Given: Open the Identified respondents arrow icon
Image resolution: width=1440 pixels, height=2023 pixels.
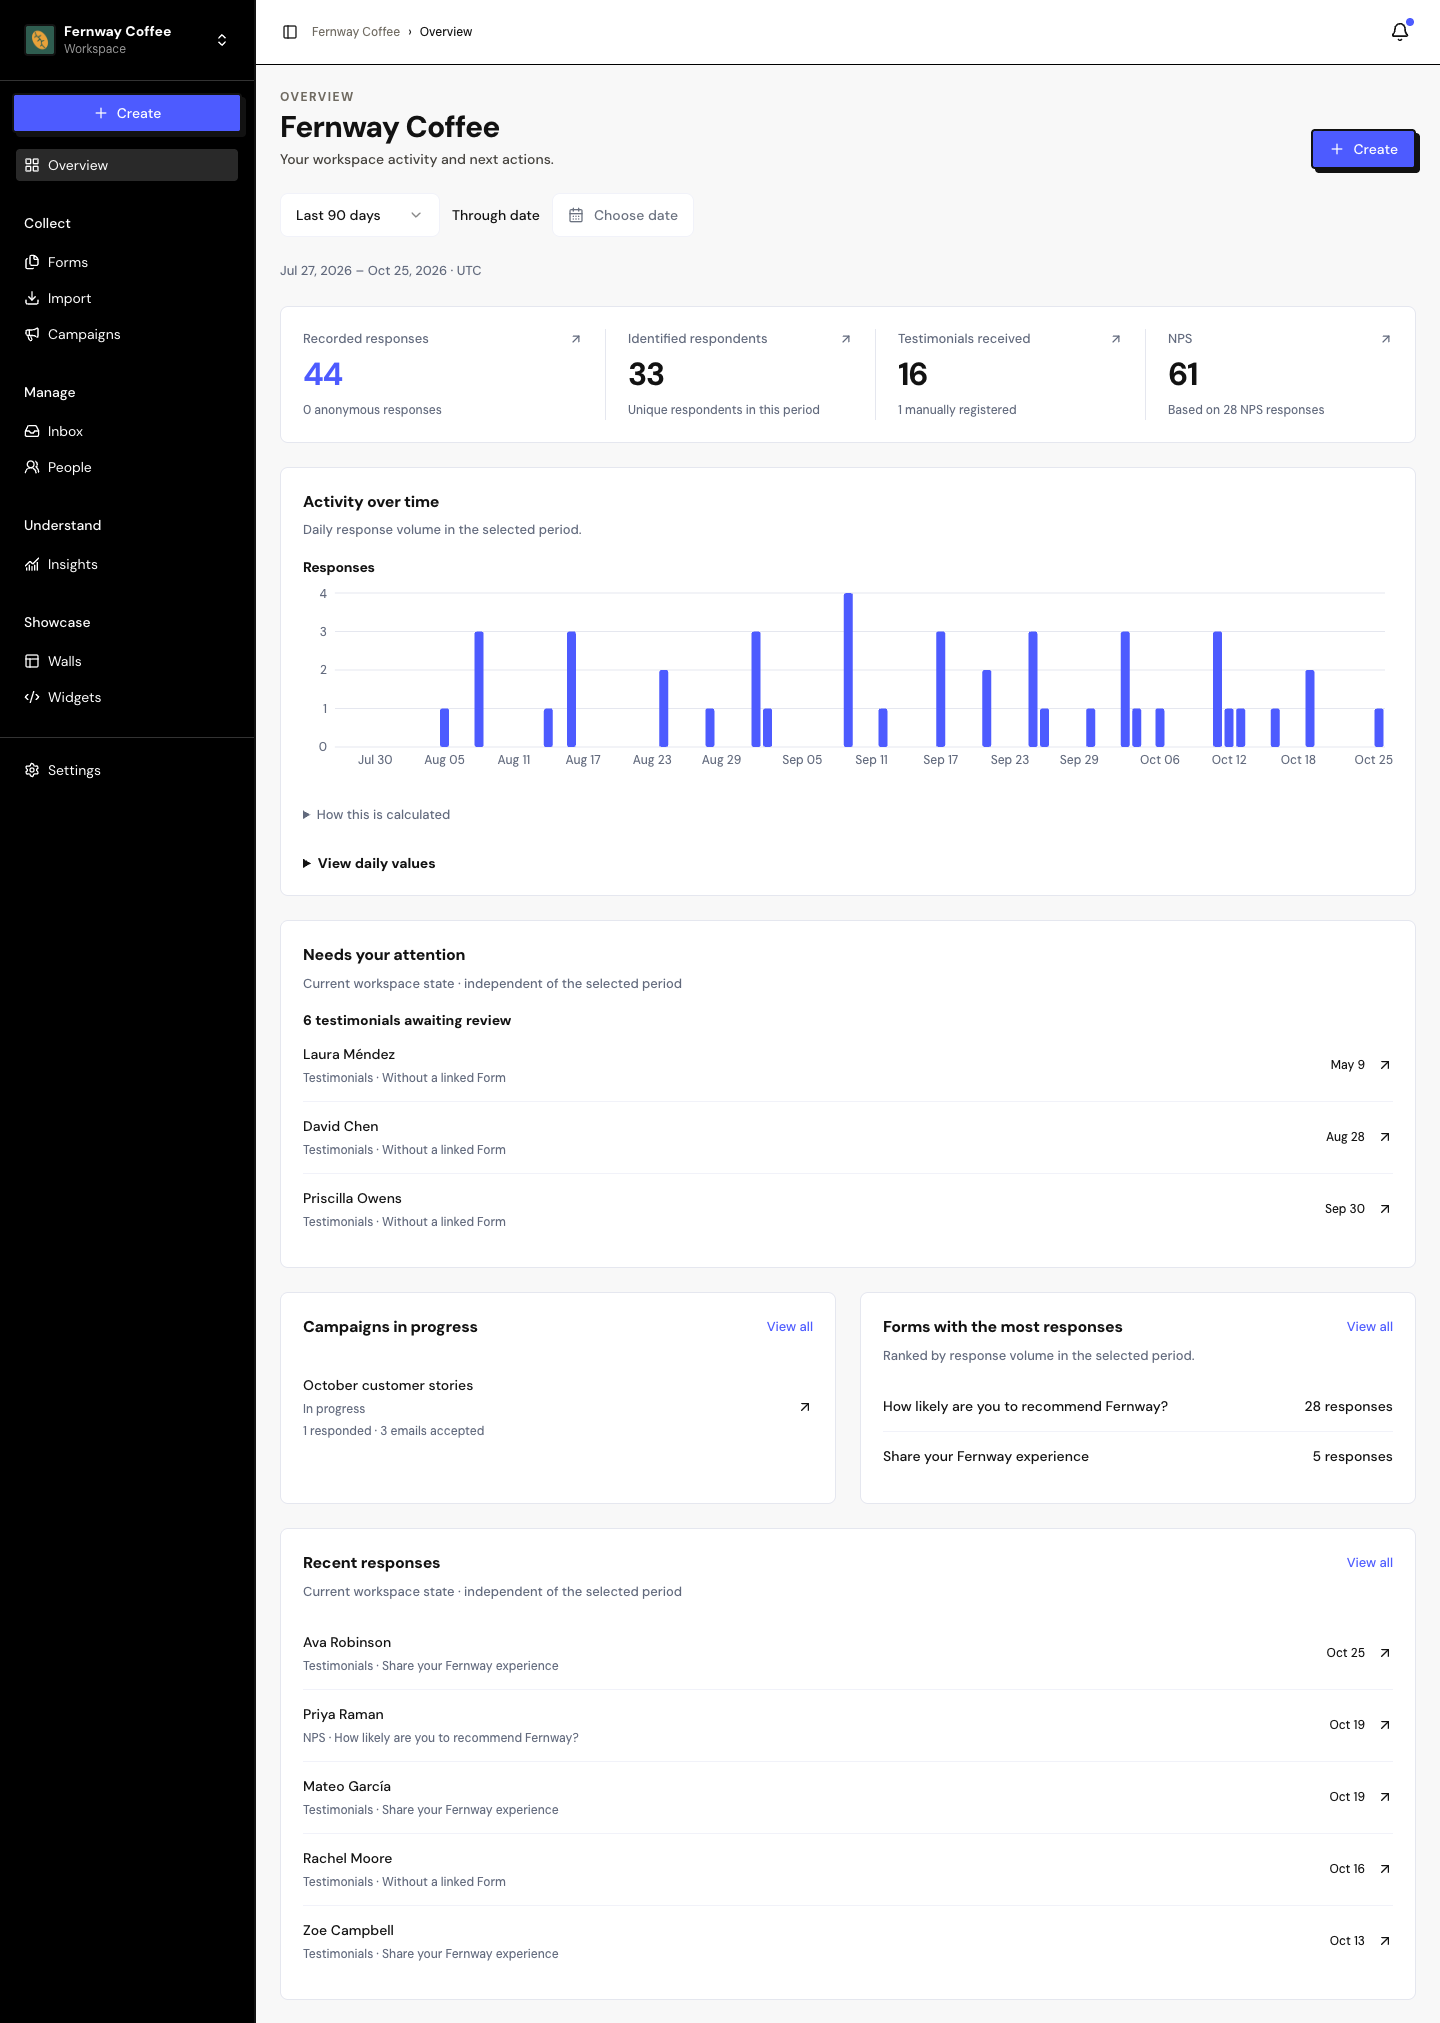Looking at the screenshot, I should 846,339.
